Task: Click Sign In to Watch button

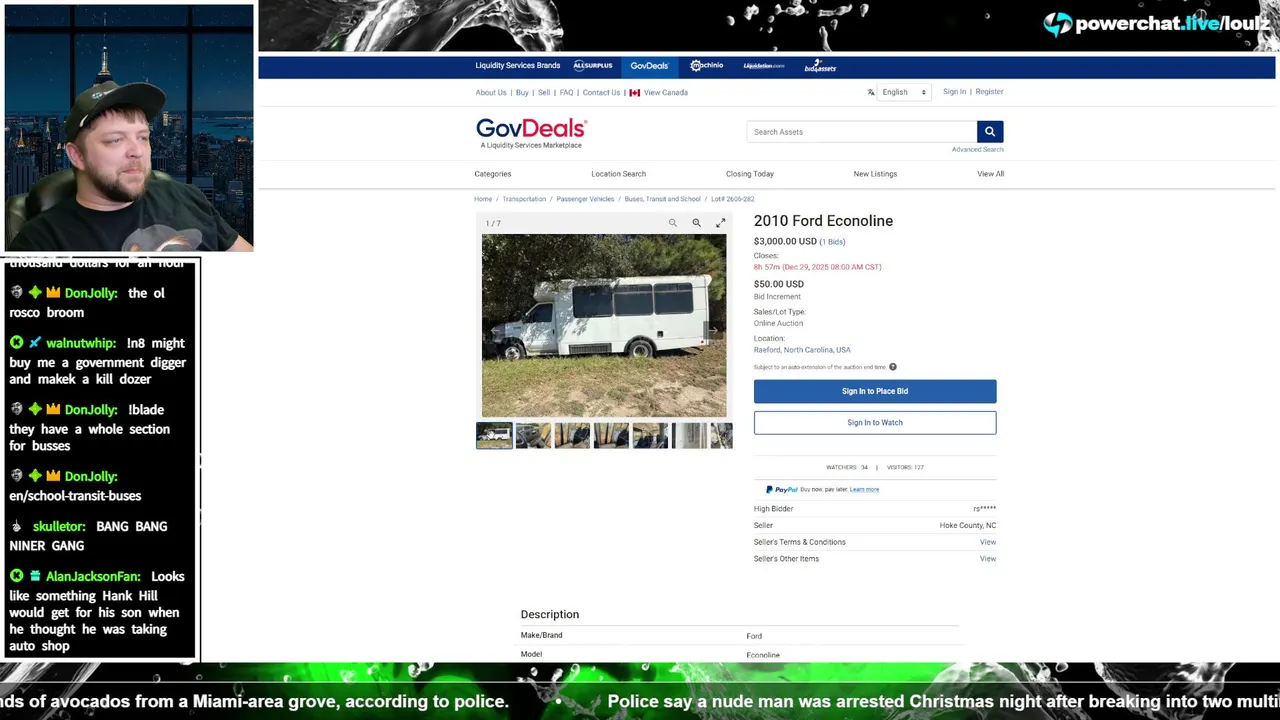Action: [875, 422]
